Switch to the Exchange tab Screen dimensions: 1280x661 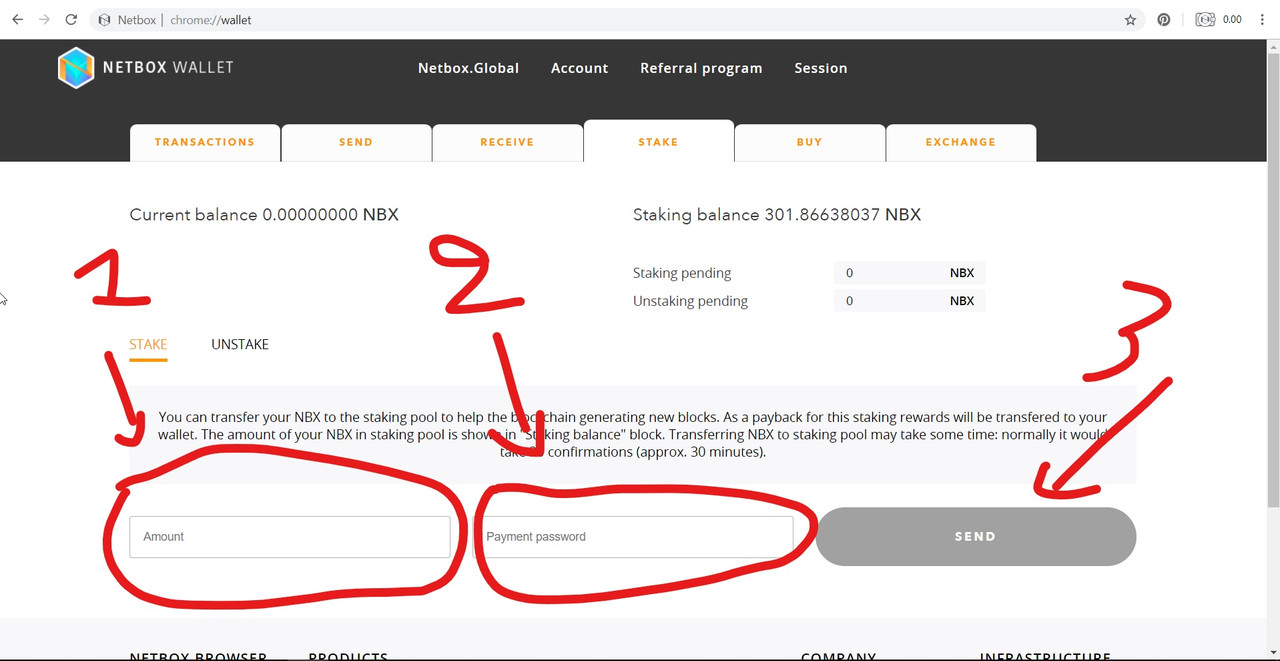(x=960, y=142)
